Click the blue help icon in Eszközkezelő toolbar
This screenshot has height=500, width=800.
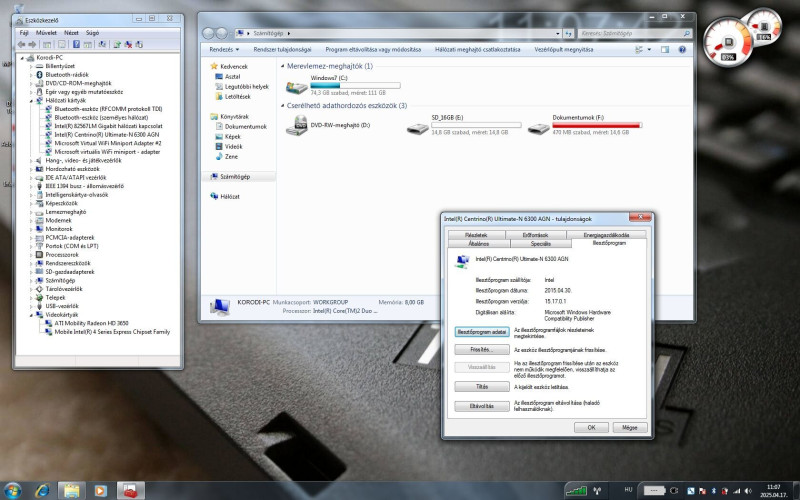(x=76, y=44)
